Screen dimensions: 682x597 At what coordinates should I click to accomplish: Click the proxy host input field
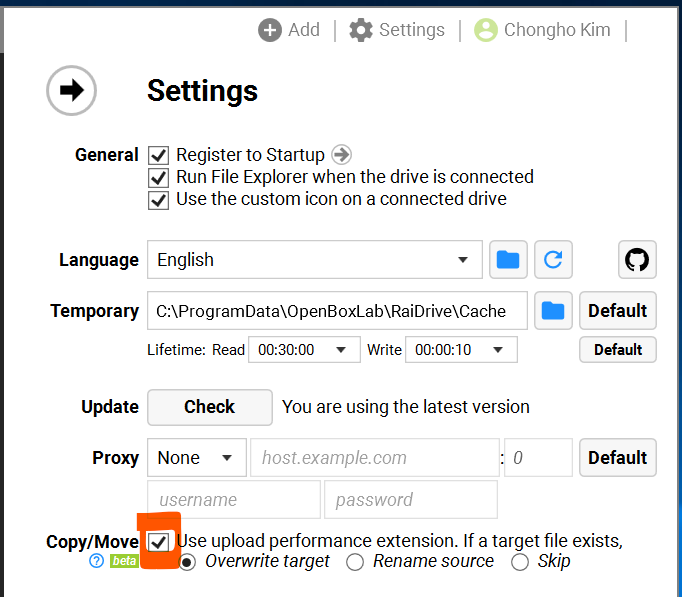pos(374,458)
